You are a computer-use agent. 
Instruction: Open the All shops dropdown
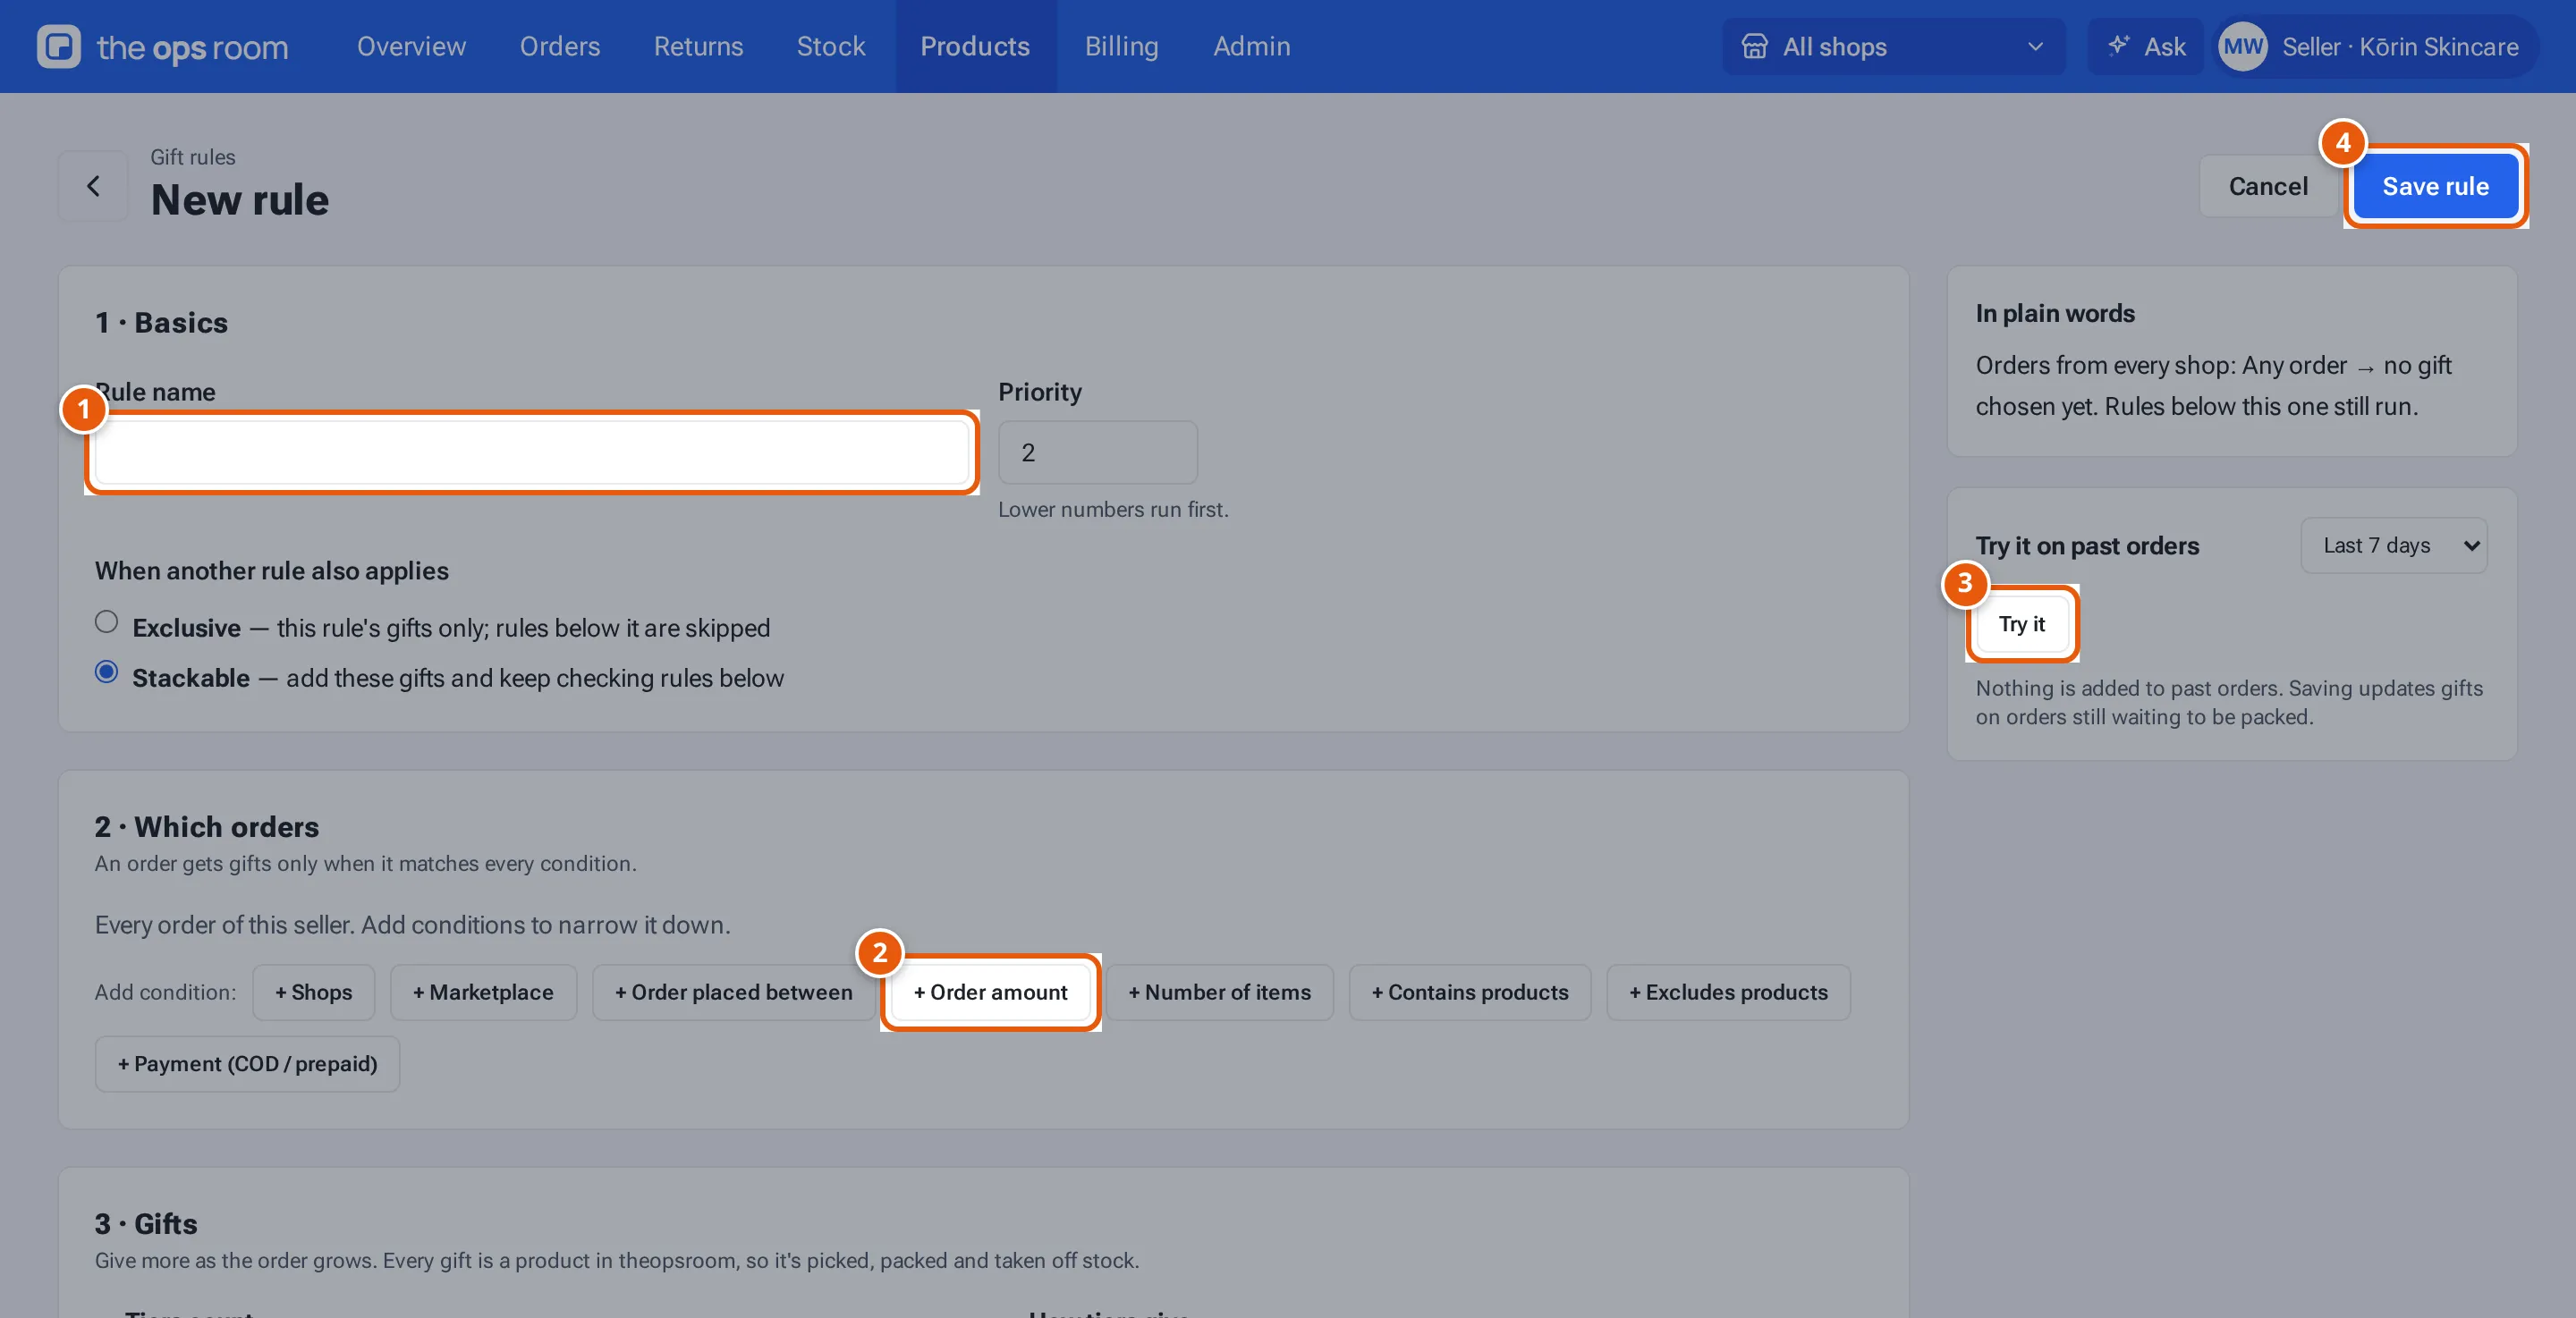point(1893,47)
